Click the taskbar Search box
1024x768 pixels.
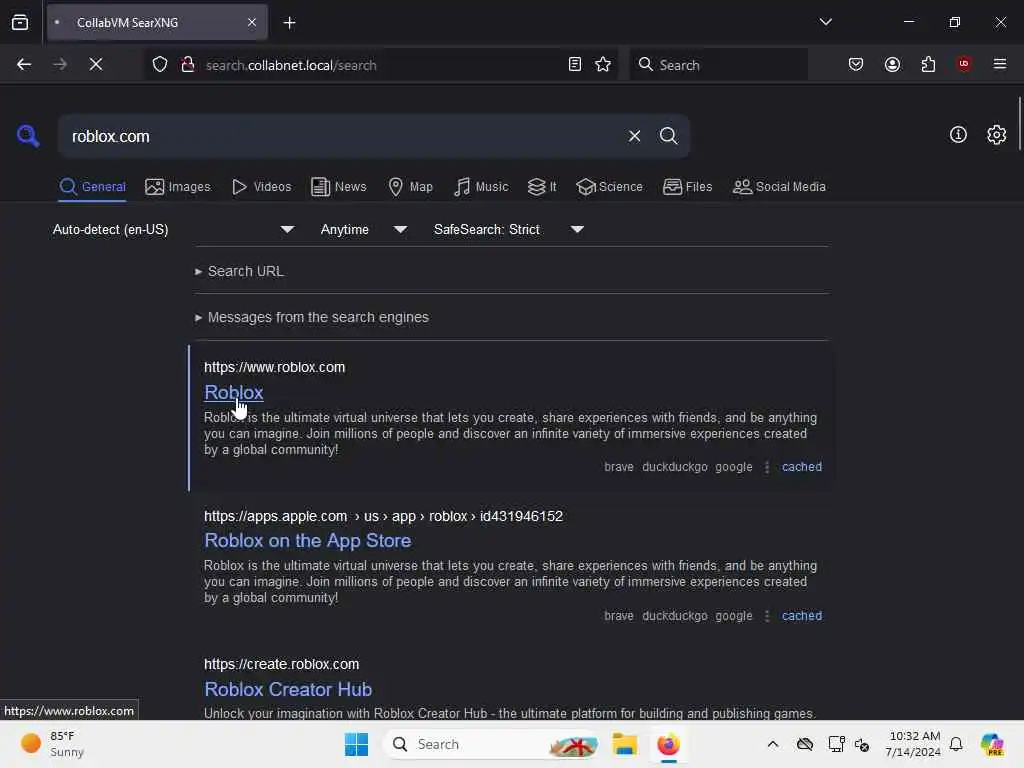(x=493, y=744)
